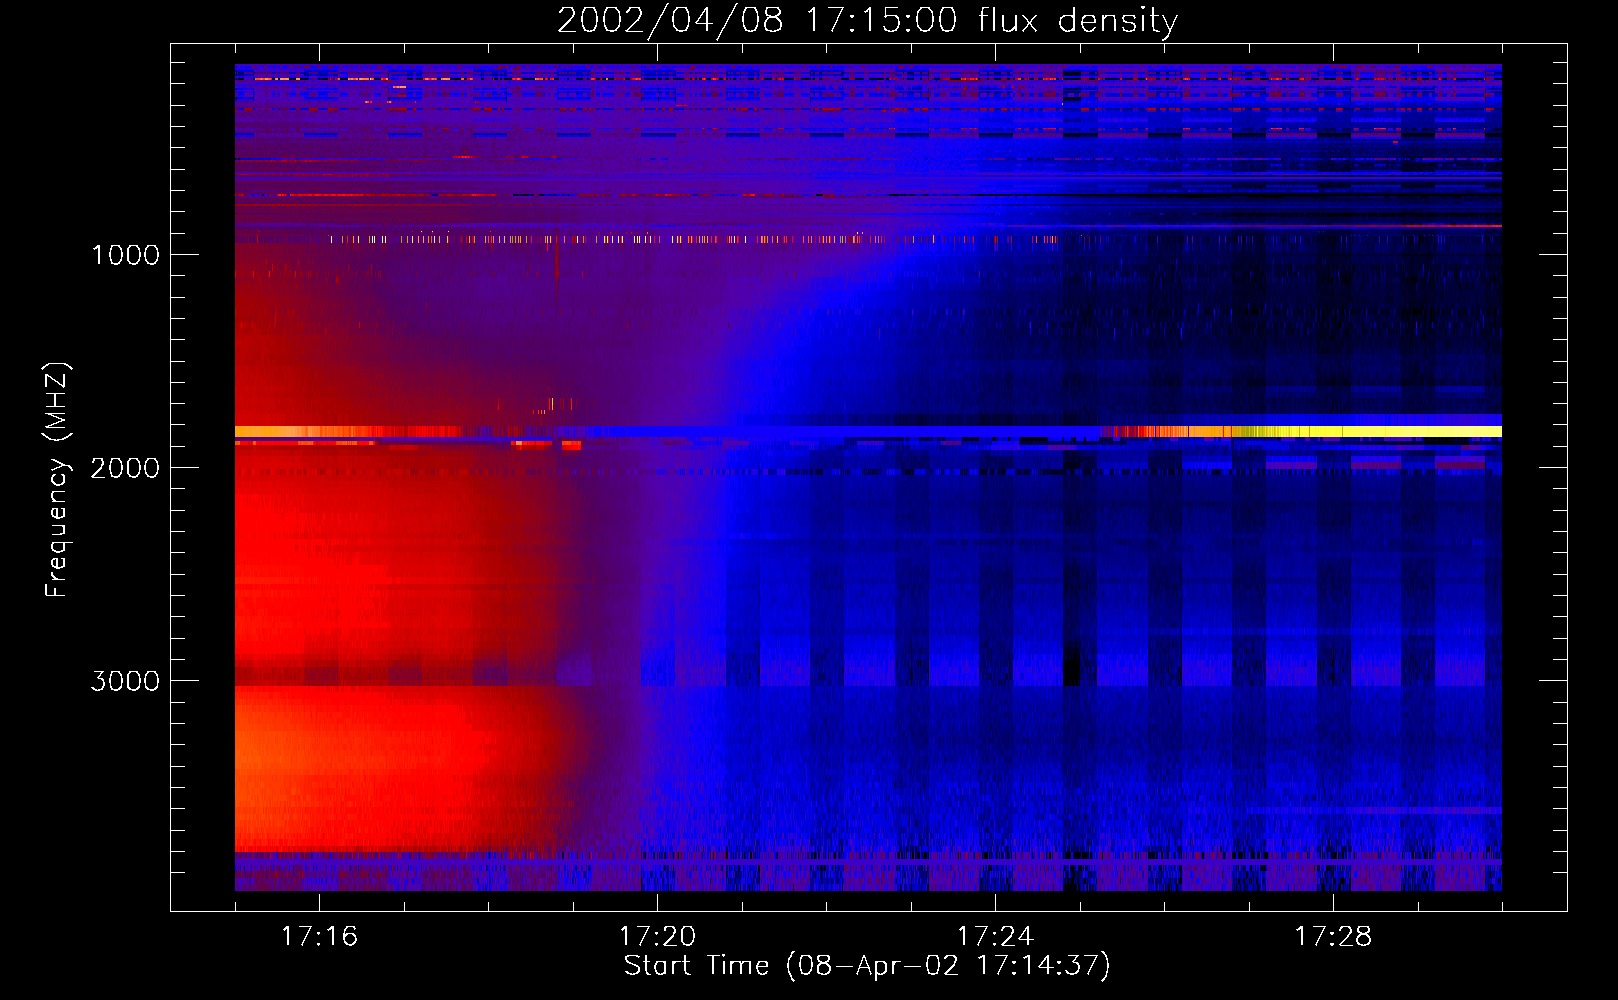Click the plot title '2002/04/08 17:15:00 flux density'
Screen dimensions: 1618x1000
pos(867,21)
